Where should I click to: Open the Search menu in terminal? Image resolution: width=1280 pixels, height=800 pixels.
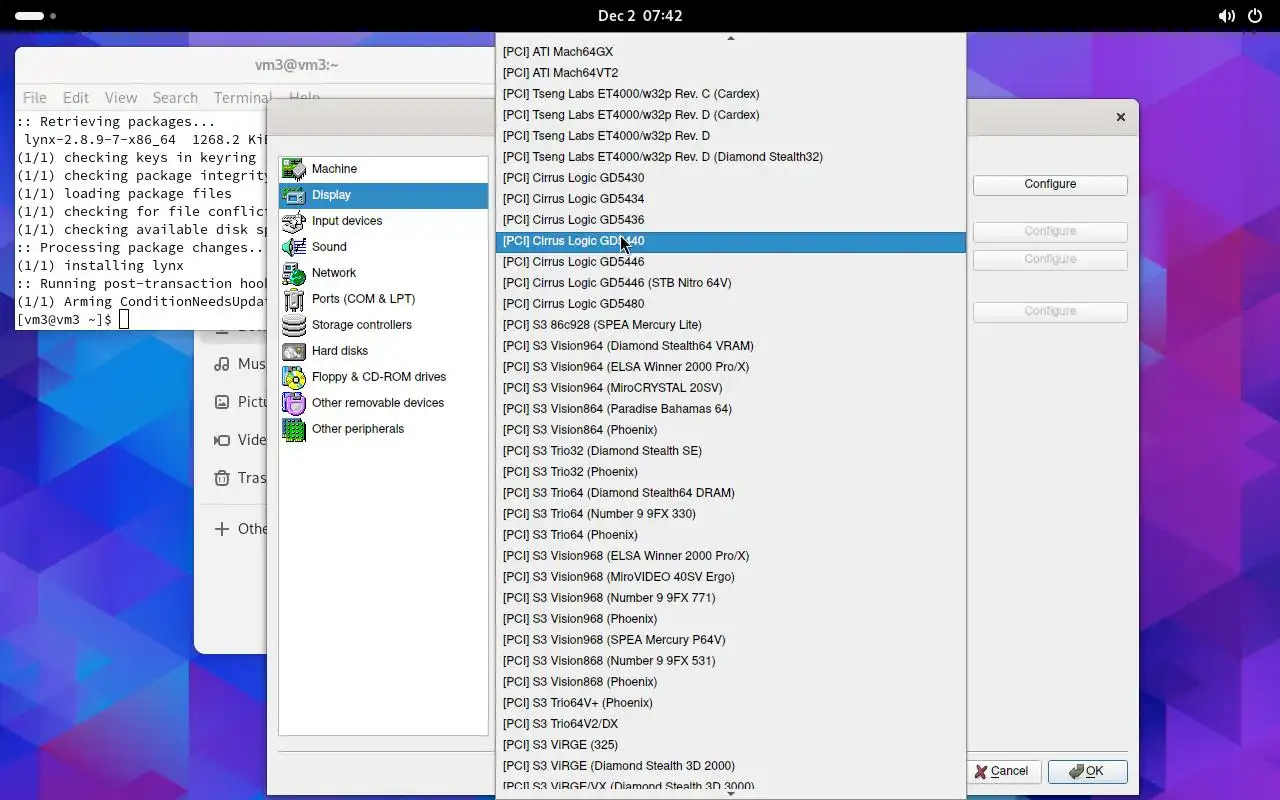[175, 97]
